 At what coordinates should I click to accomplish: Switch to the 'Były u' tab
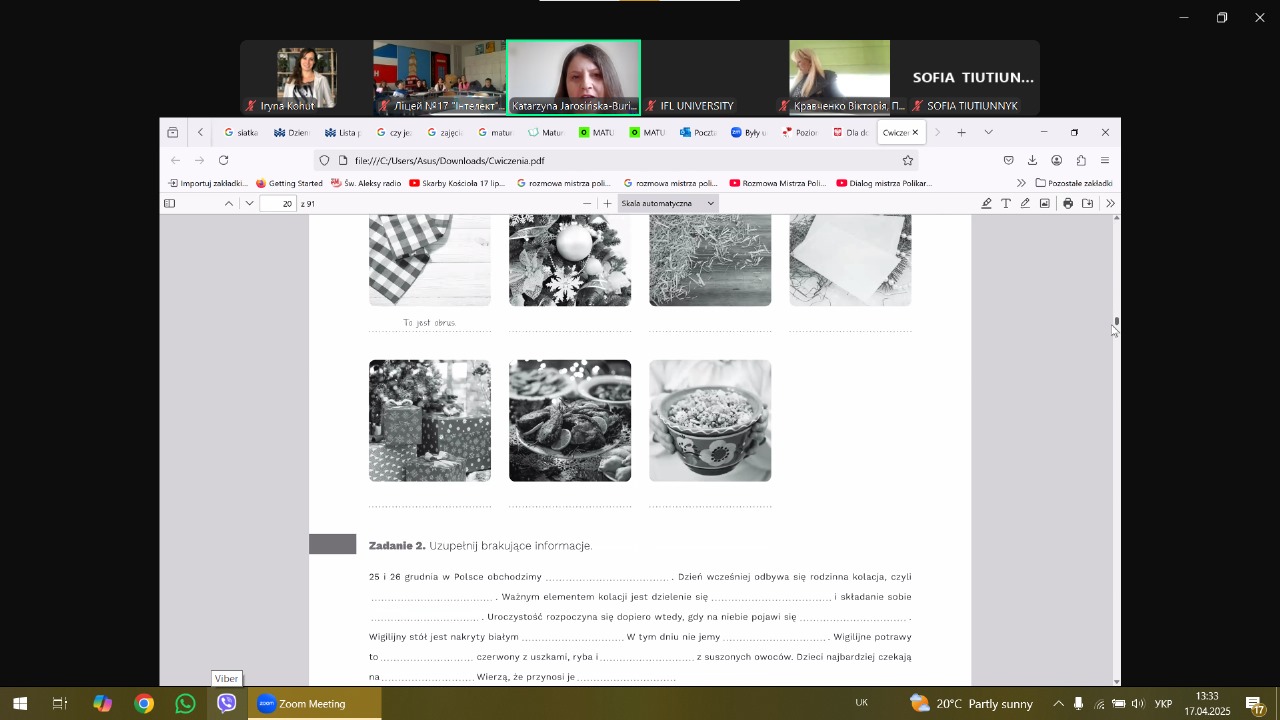point(748,132)
